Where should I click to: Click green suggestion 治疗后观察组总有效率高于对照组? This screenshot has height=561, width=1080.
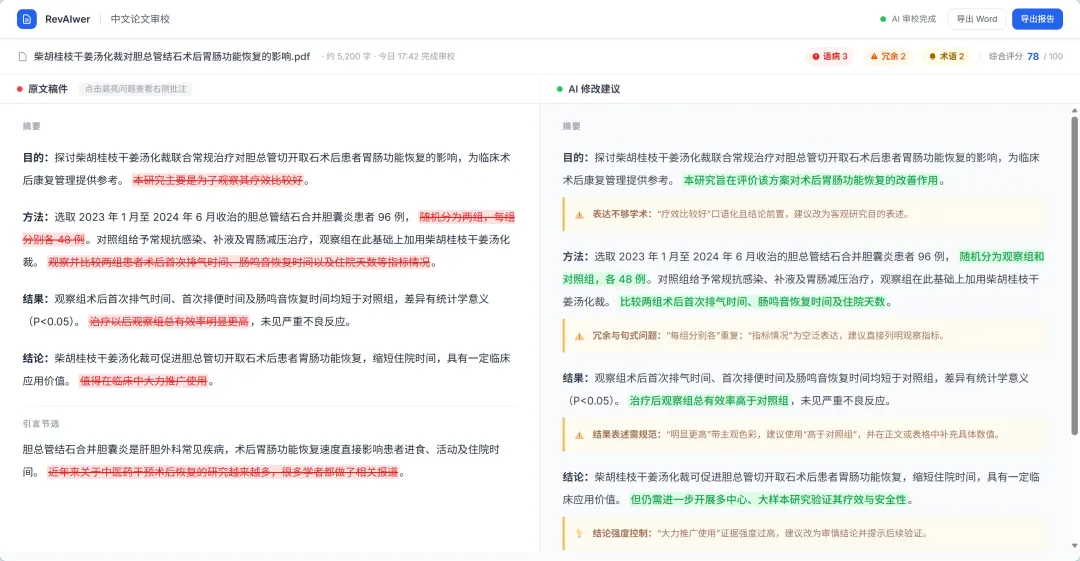[x=709, y=401]
